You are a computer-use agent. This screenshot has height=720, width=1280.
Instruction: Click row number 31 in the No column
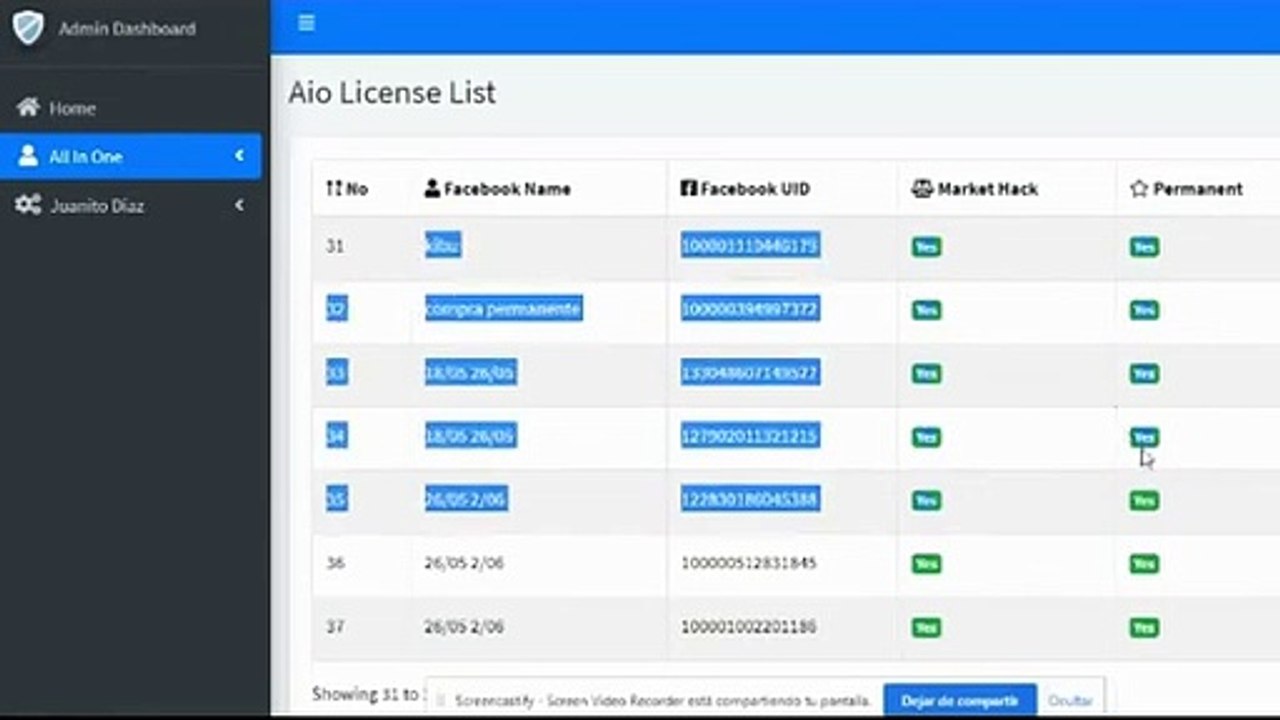(x=335, y=245)
